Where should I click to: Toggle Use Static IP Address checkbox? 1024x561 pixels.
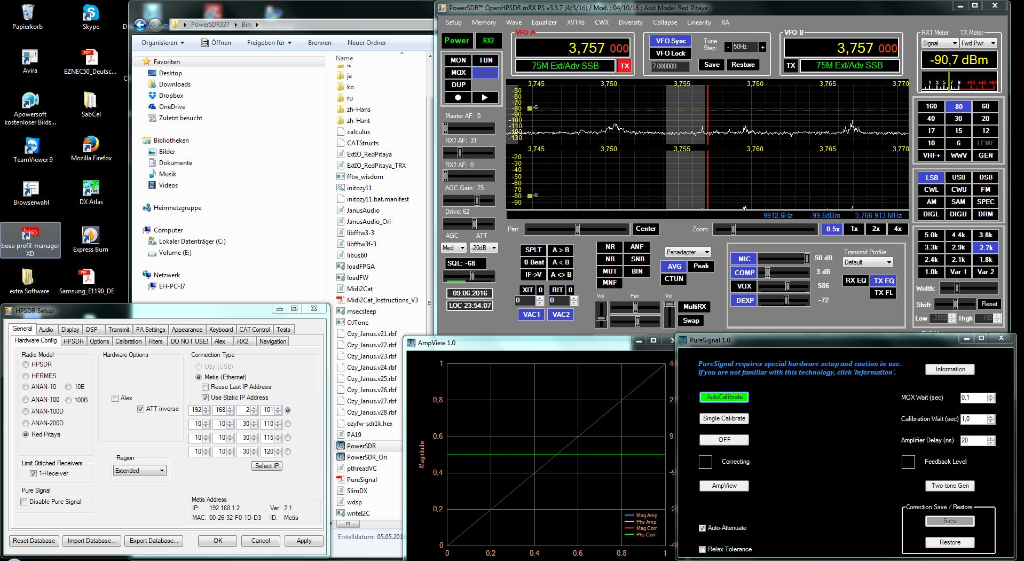click(x=206, y=397)
